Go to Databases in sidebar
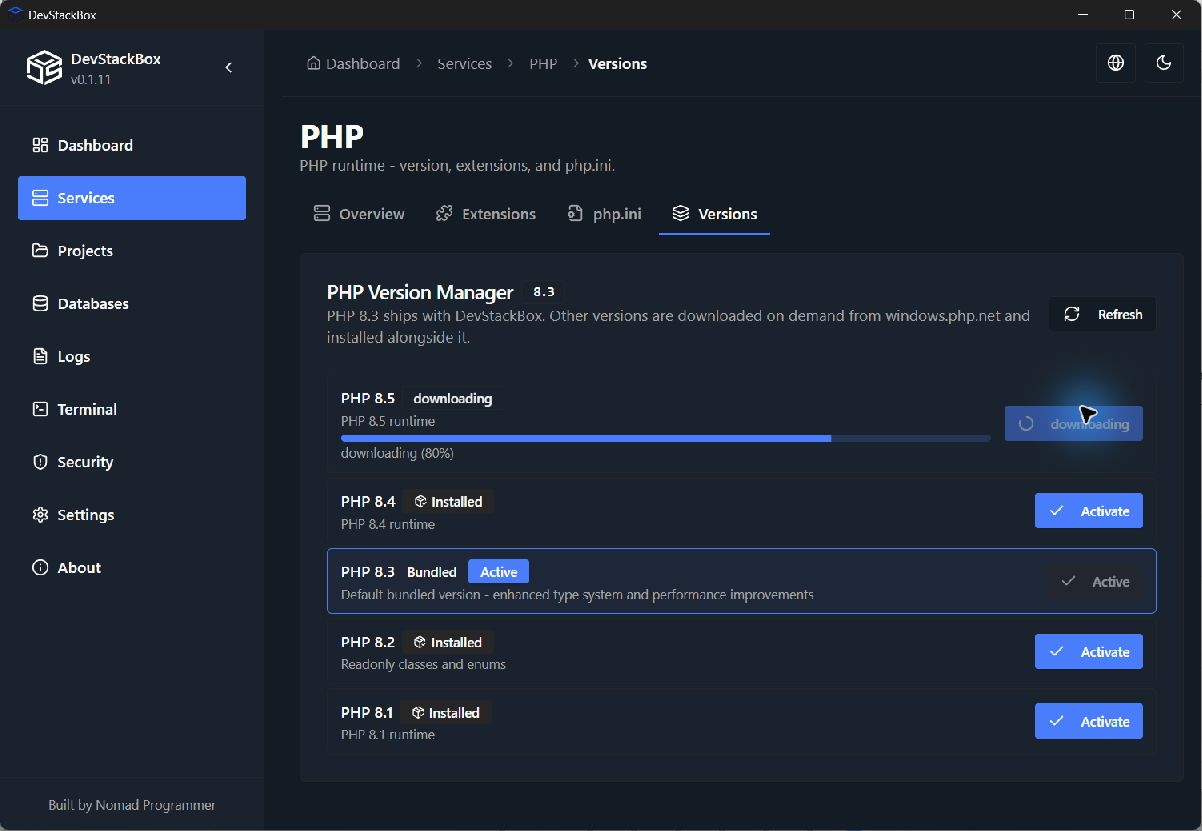Image resolution: width=1202 pixels, height=831 pixels. pyautogui.click(x=132, y=303)
